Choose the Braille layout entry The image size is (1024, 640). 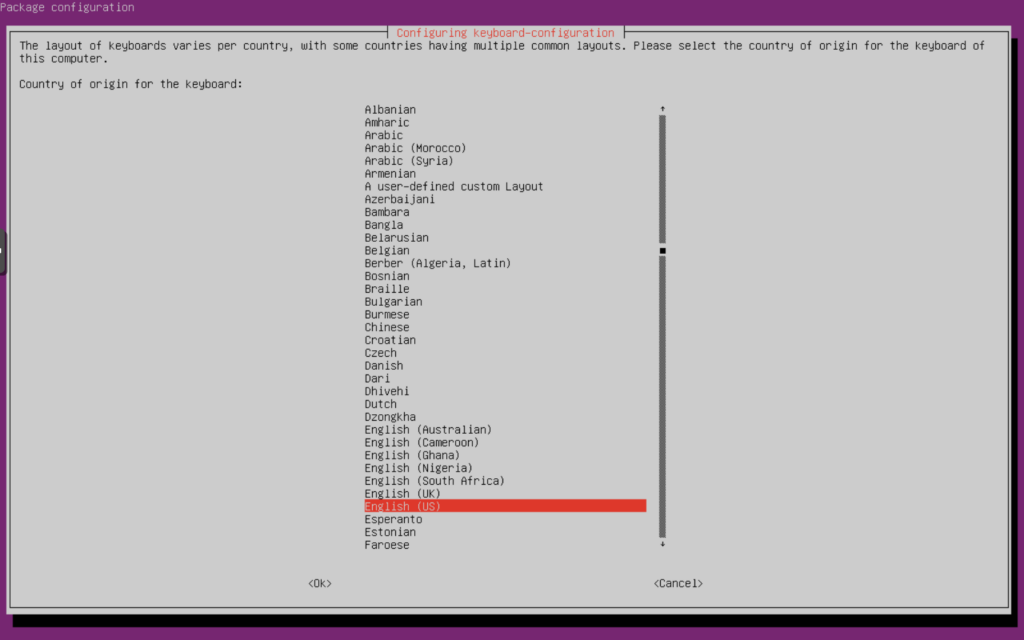tap(387, 289)
